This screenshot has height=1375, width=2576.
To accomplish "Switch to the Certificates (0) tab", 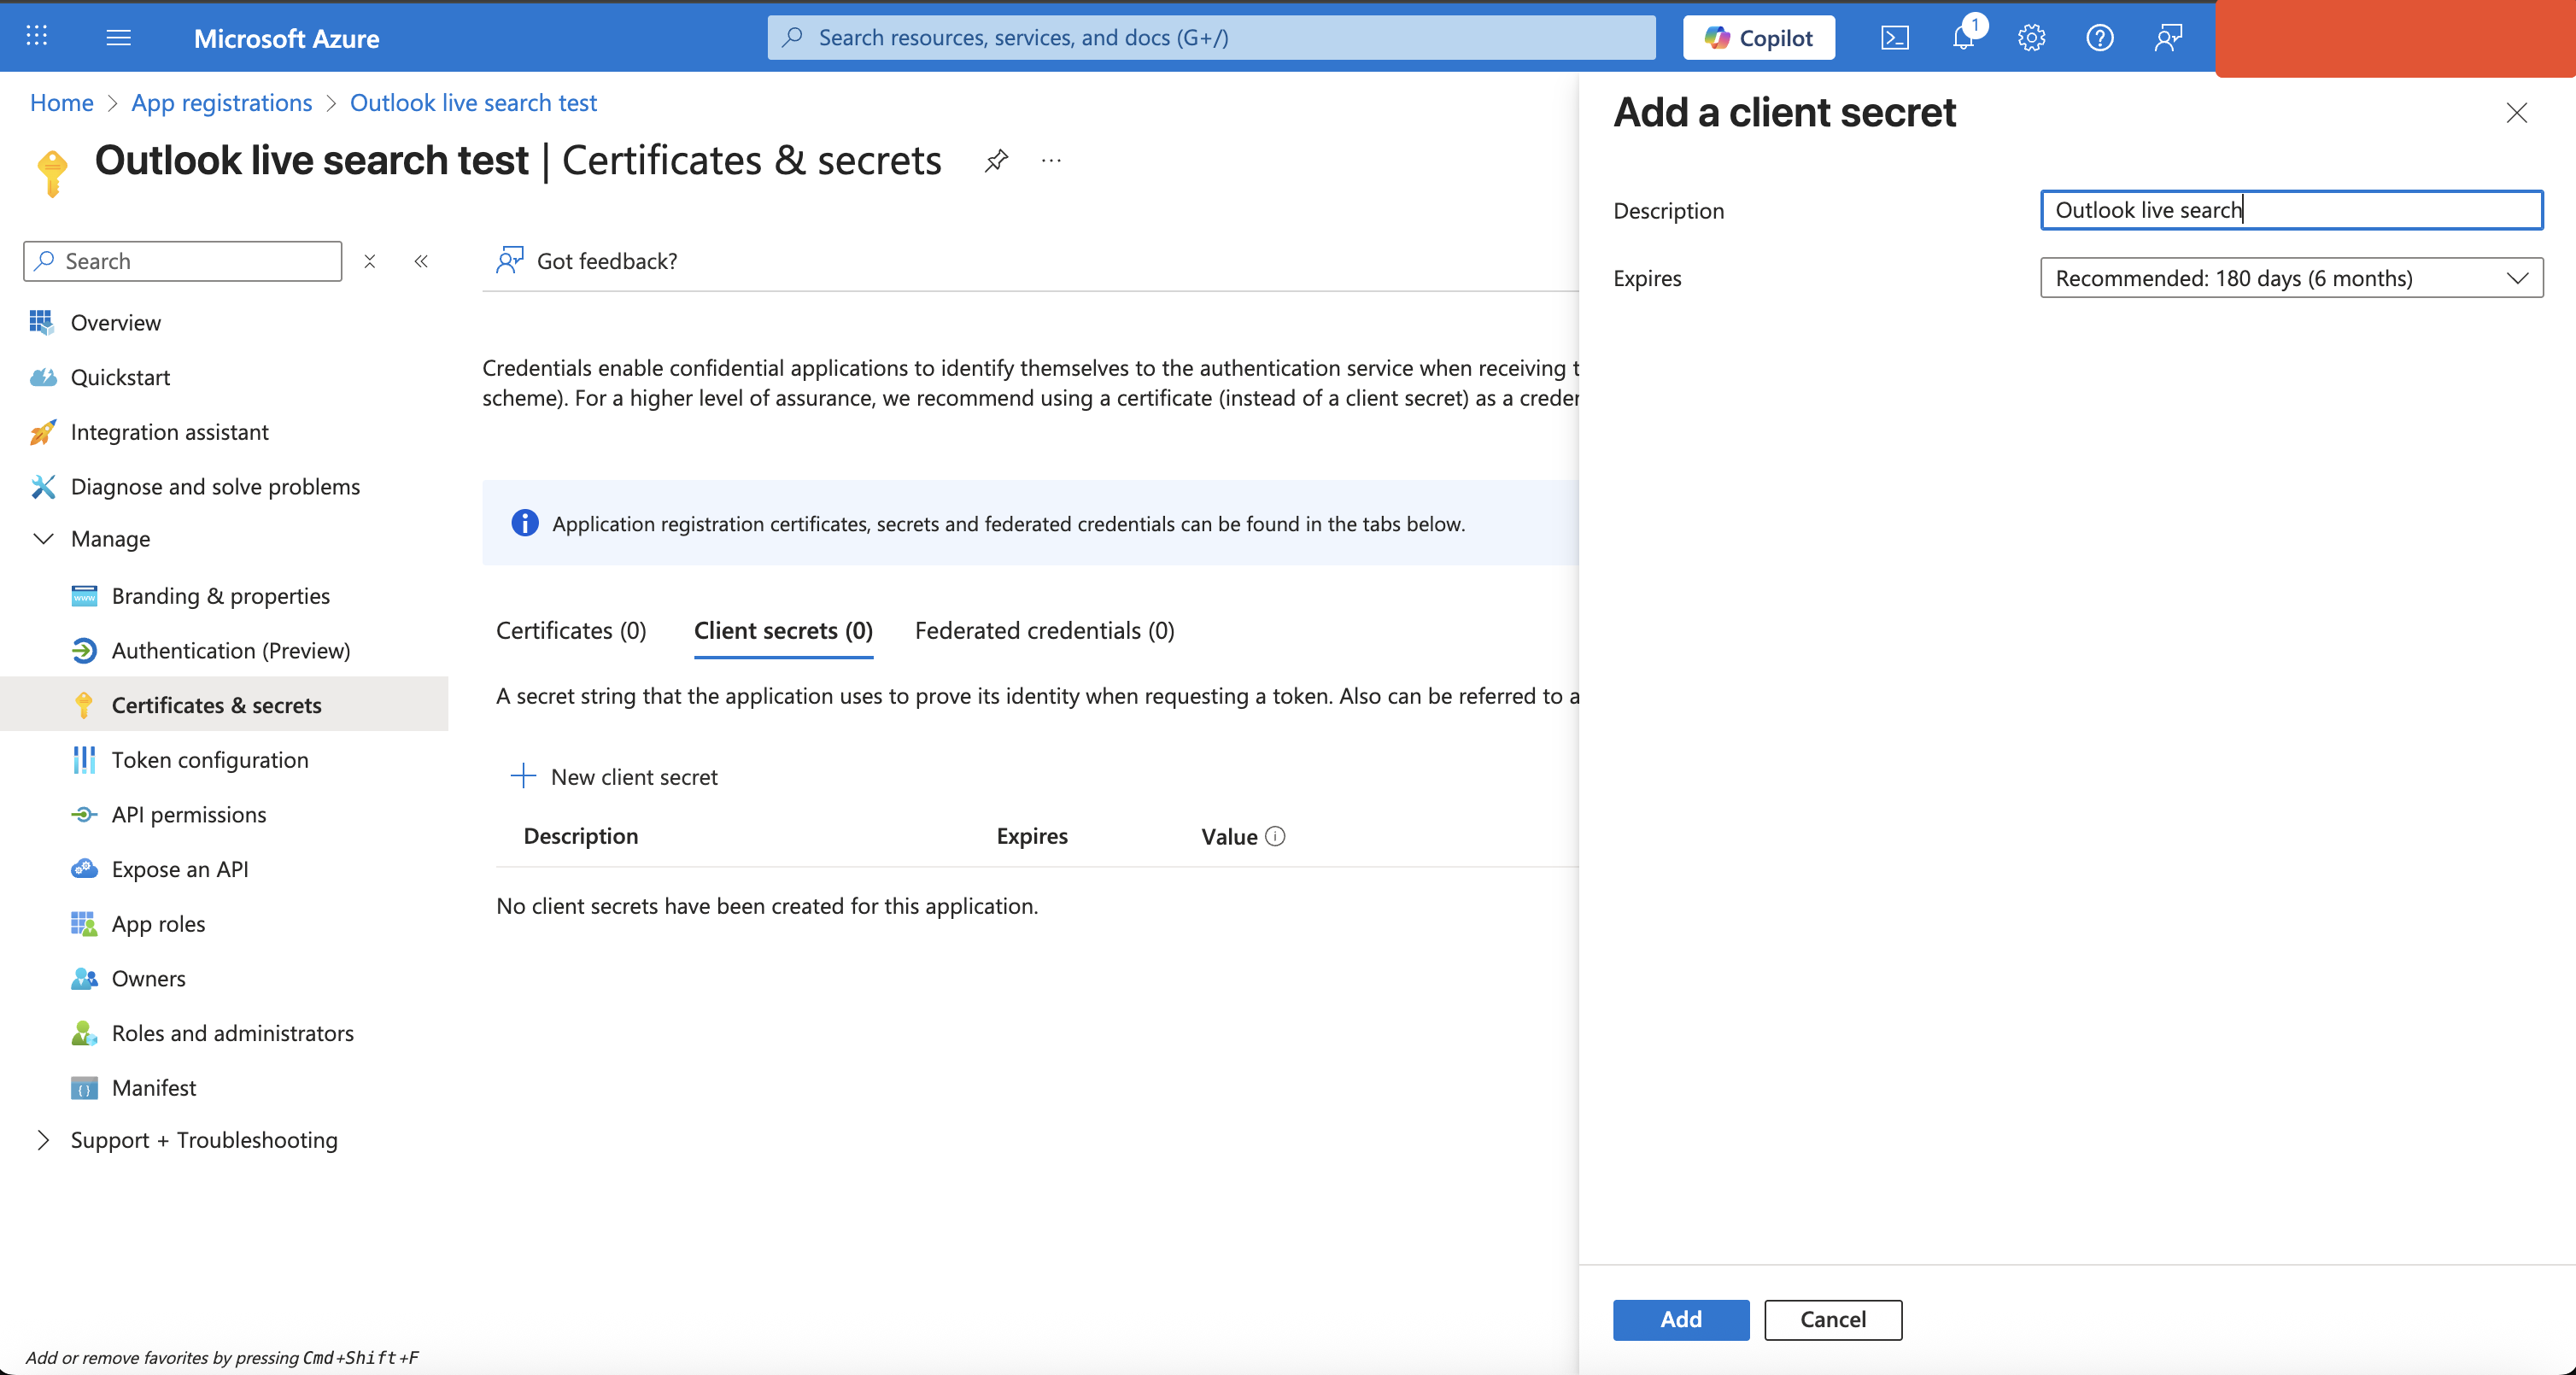I will click(571, 631).
